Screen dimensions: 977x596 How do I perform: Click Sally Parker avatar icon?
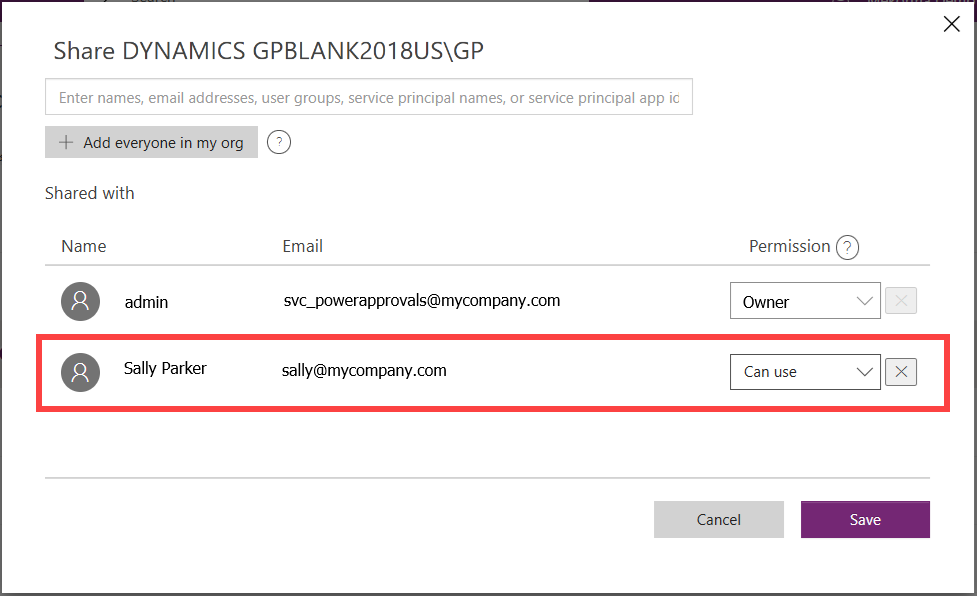click(x=80, y=372)
